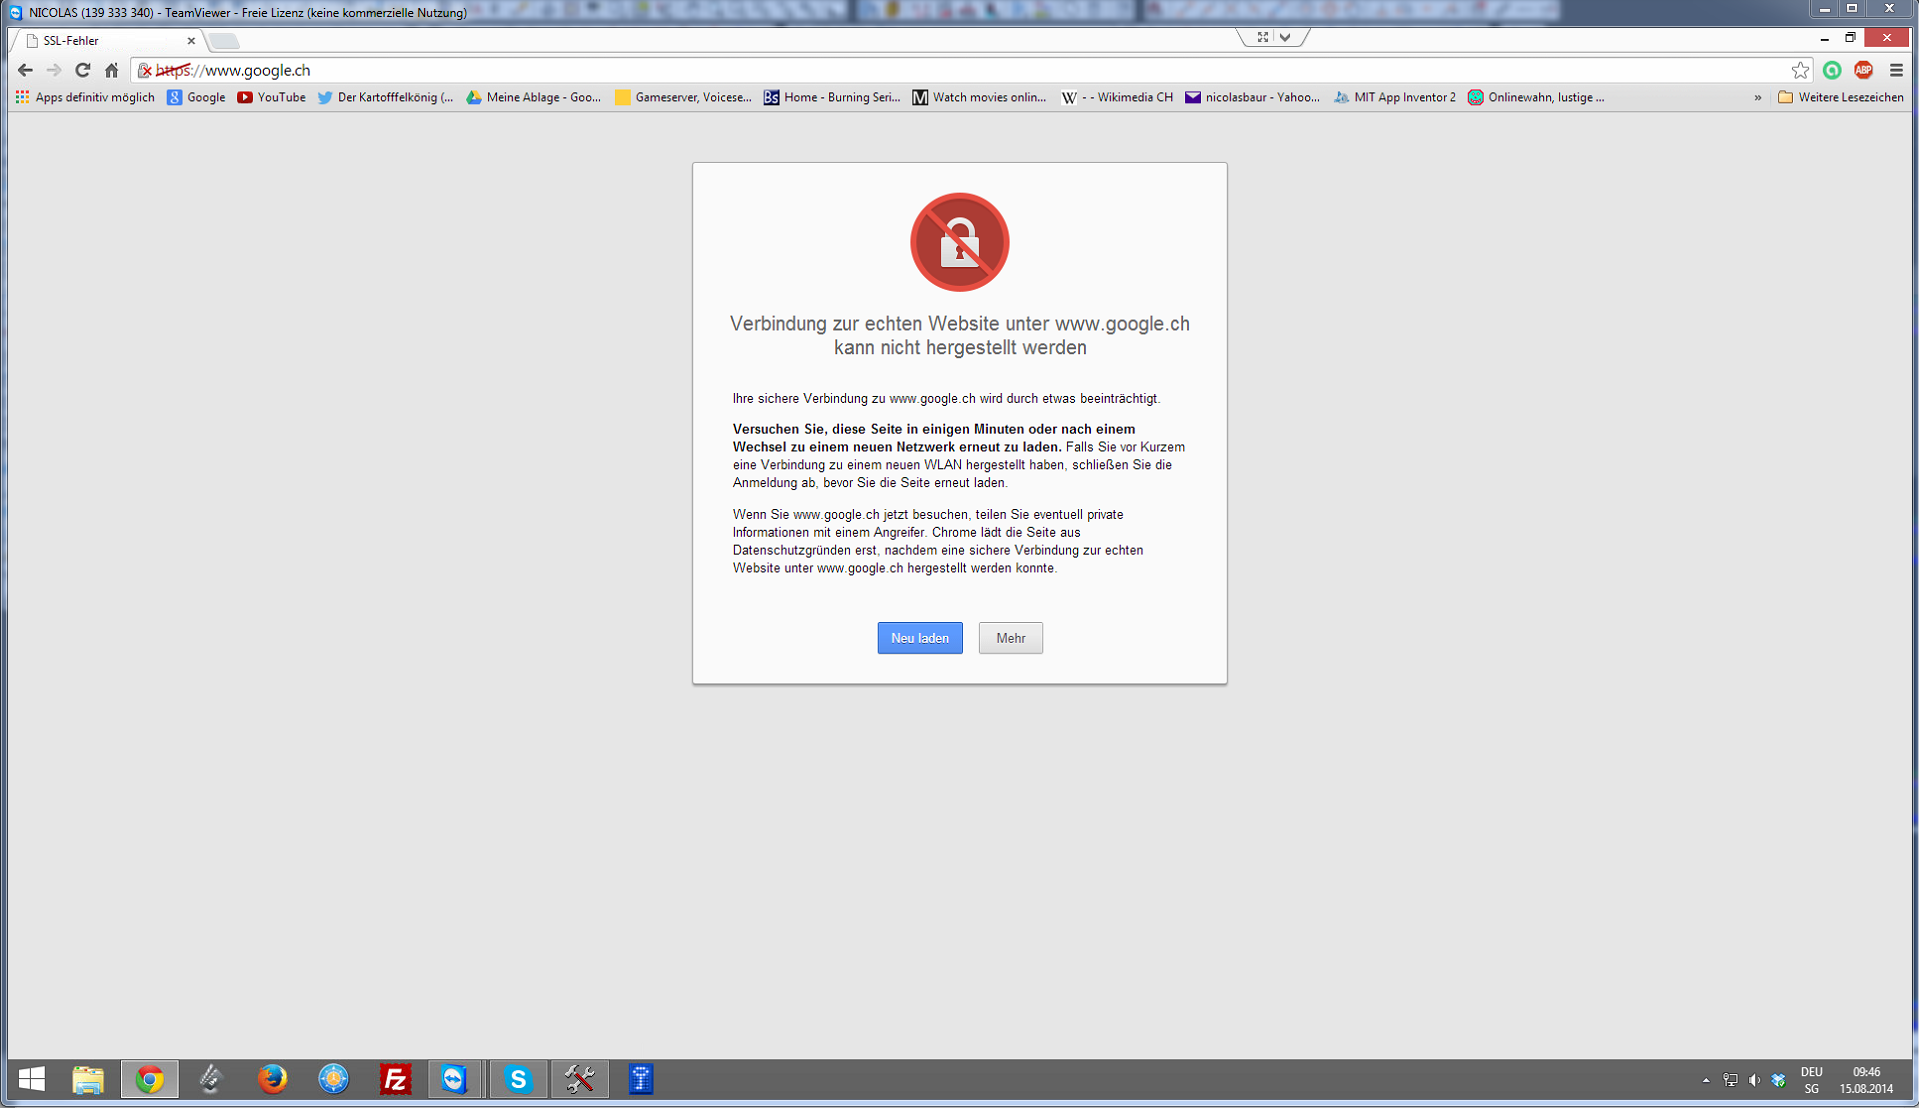The image size is (1919, 1108).
Task: Open a new tab with the new-tab button
Action: (225, 41)
